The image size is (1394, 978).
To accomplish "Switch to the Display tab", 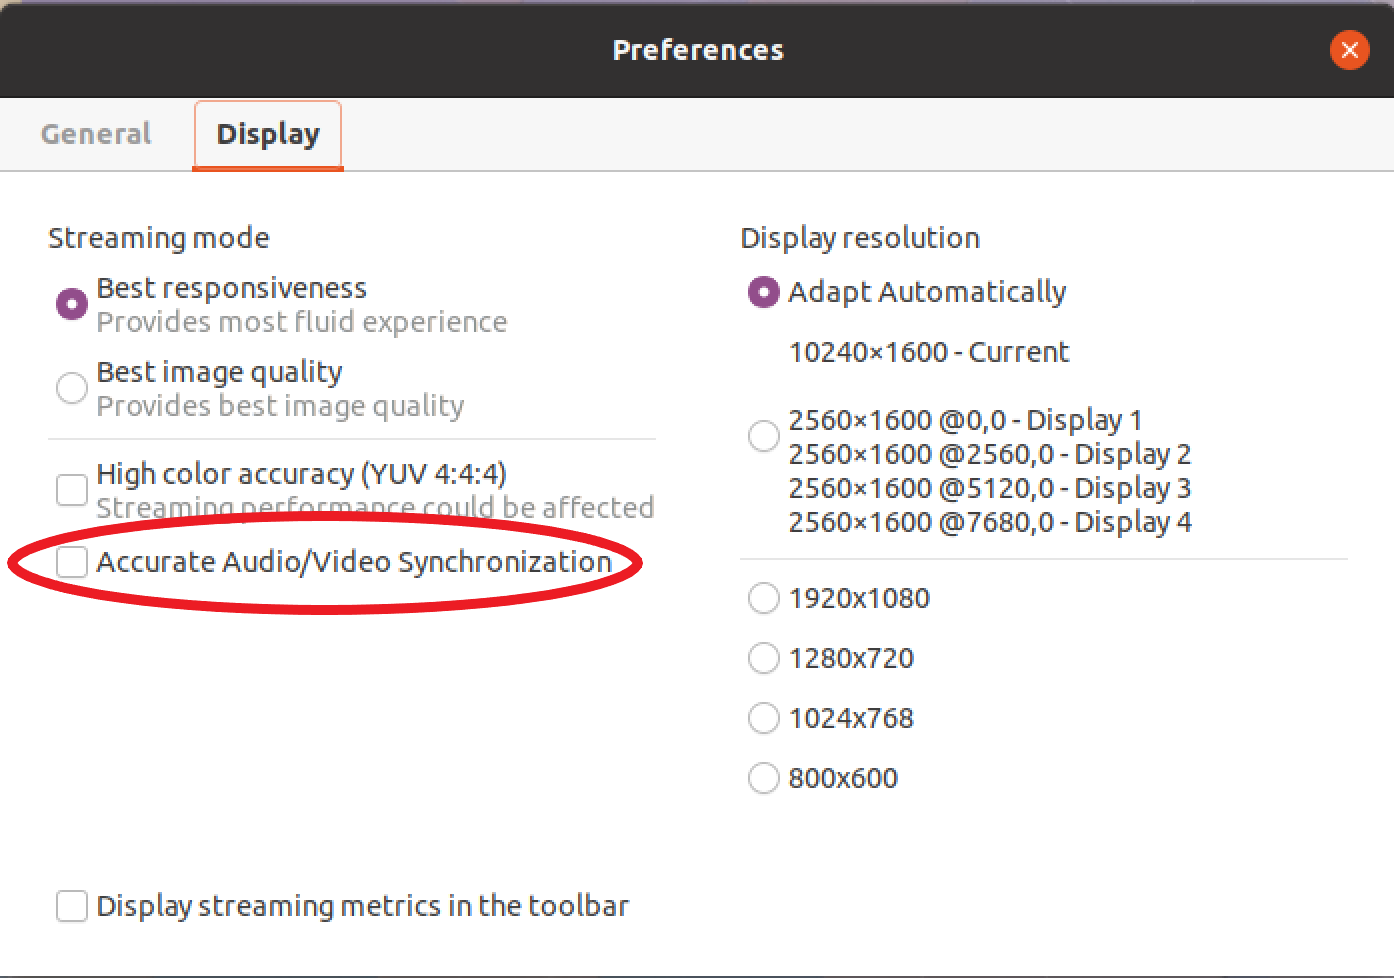I will [x=267, y=133].
